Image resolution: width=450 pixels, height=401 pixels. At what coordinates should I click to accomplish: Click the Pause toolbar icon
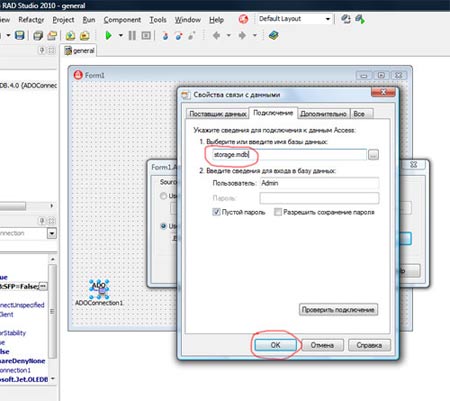[x=132, y=35]
